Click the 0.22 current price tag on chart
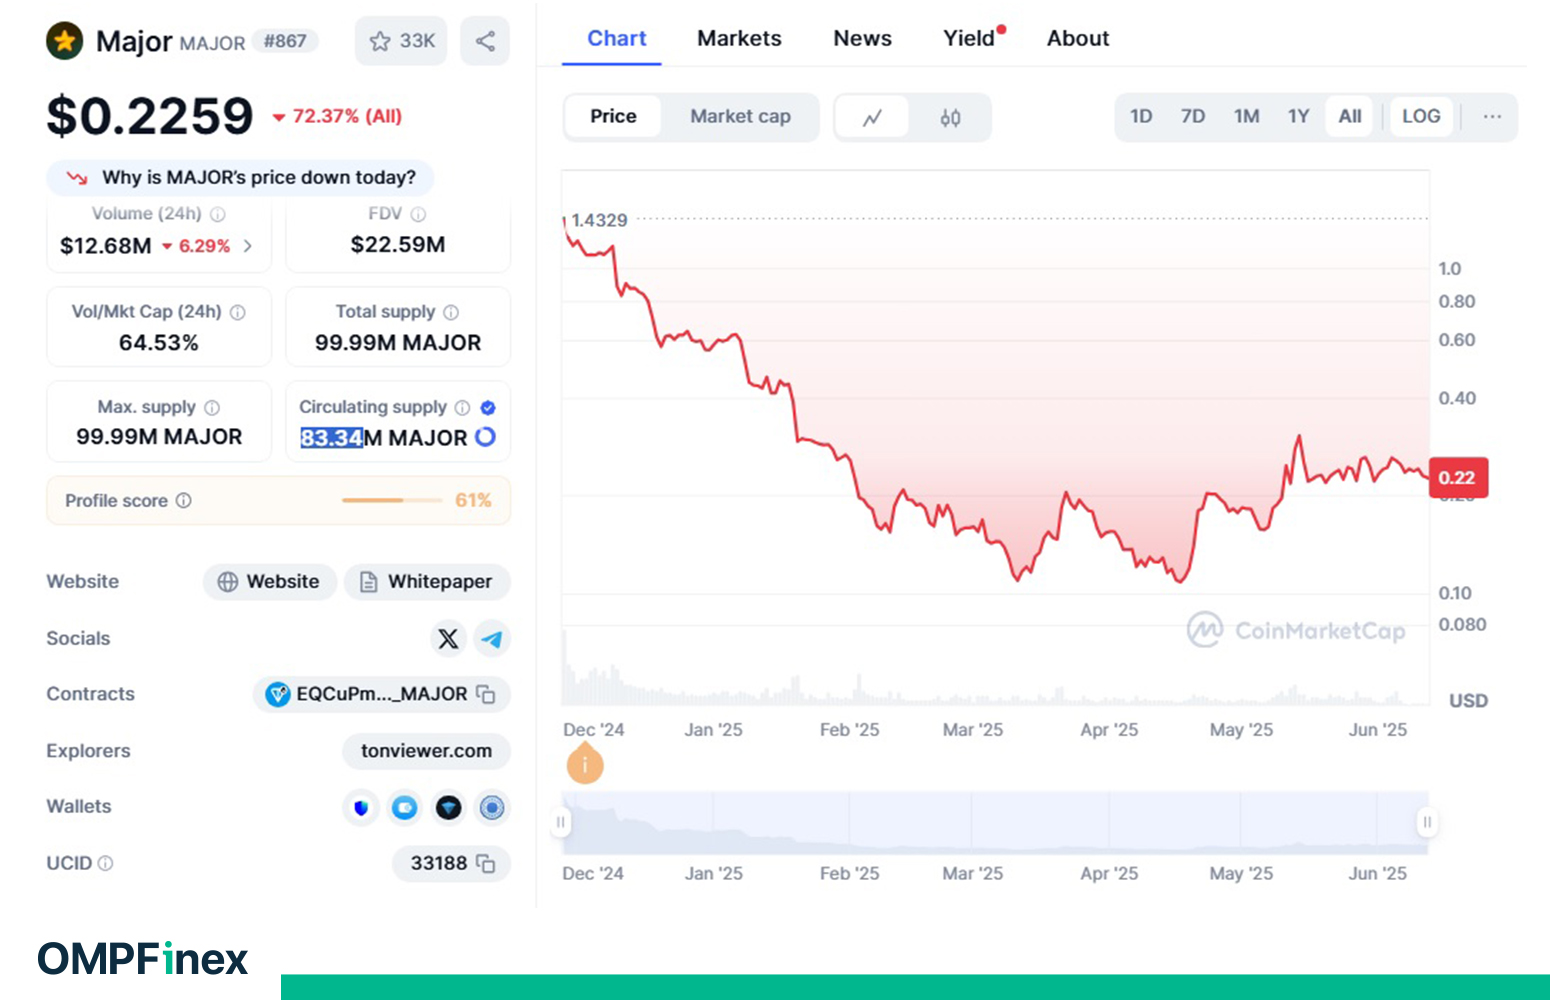 [1458, 478]
